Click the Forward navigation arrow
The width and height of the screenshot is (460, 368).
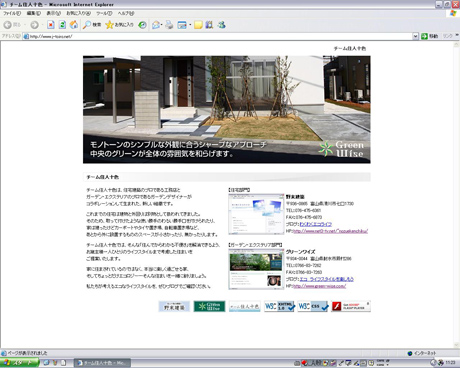[x=34, y=25]
